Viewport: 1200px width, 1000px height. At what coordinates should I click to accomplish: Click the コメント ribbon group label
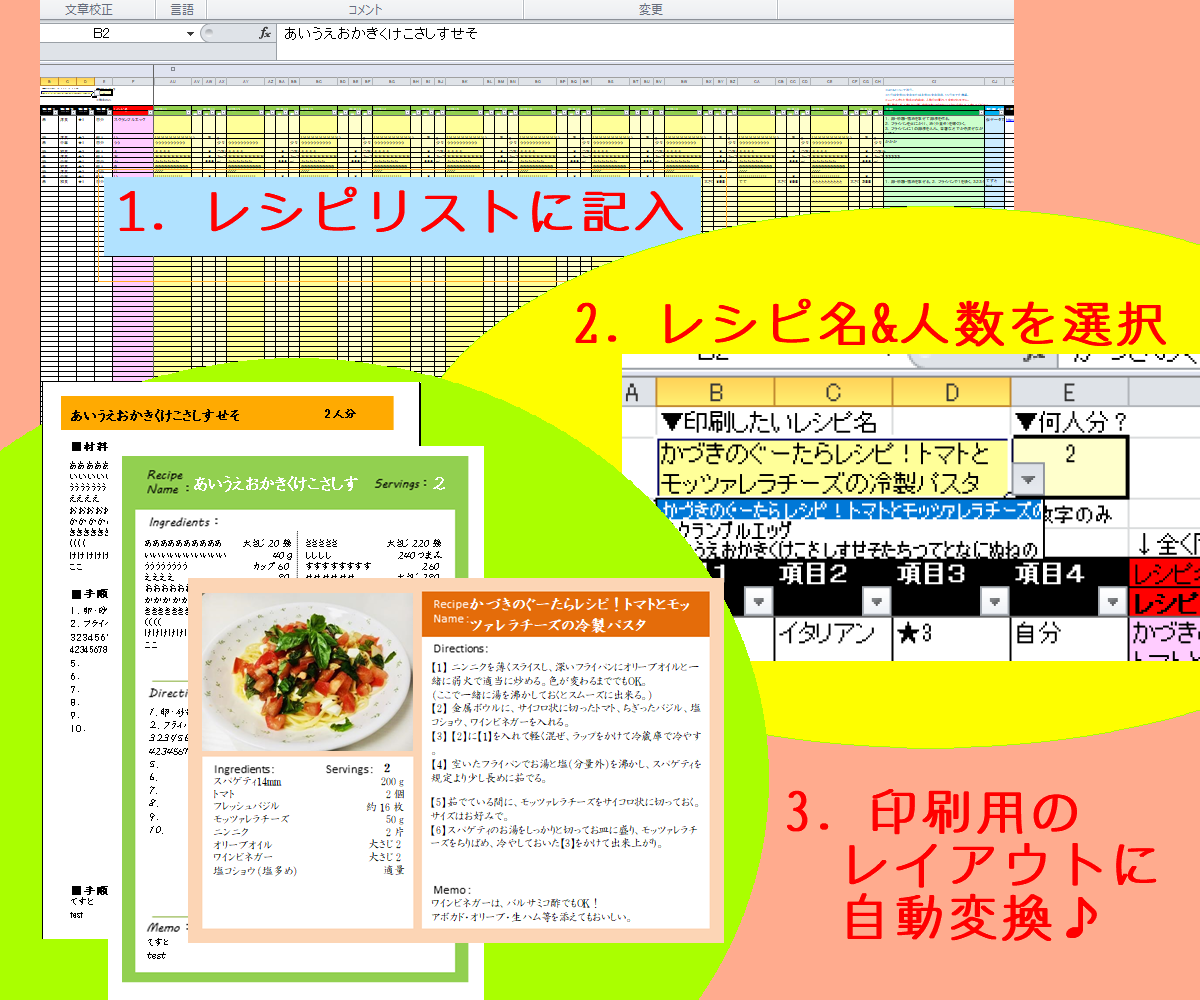pos(365,10)
